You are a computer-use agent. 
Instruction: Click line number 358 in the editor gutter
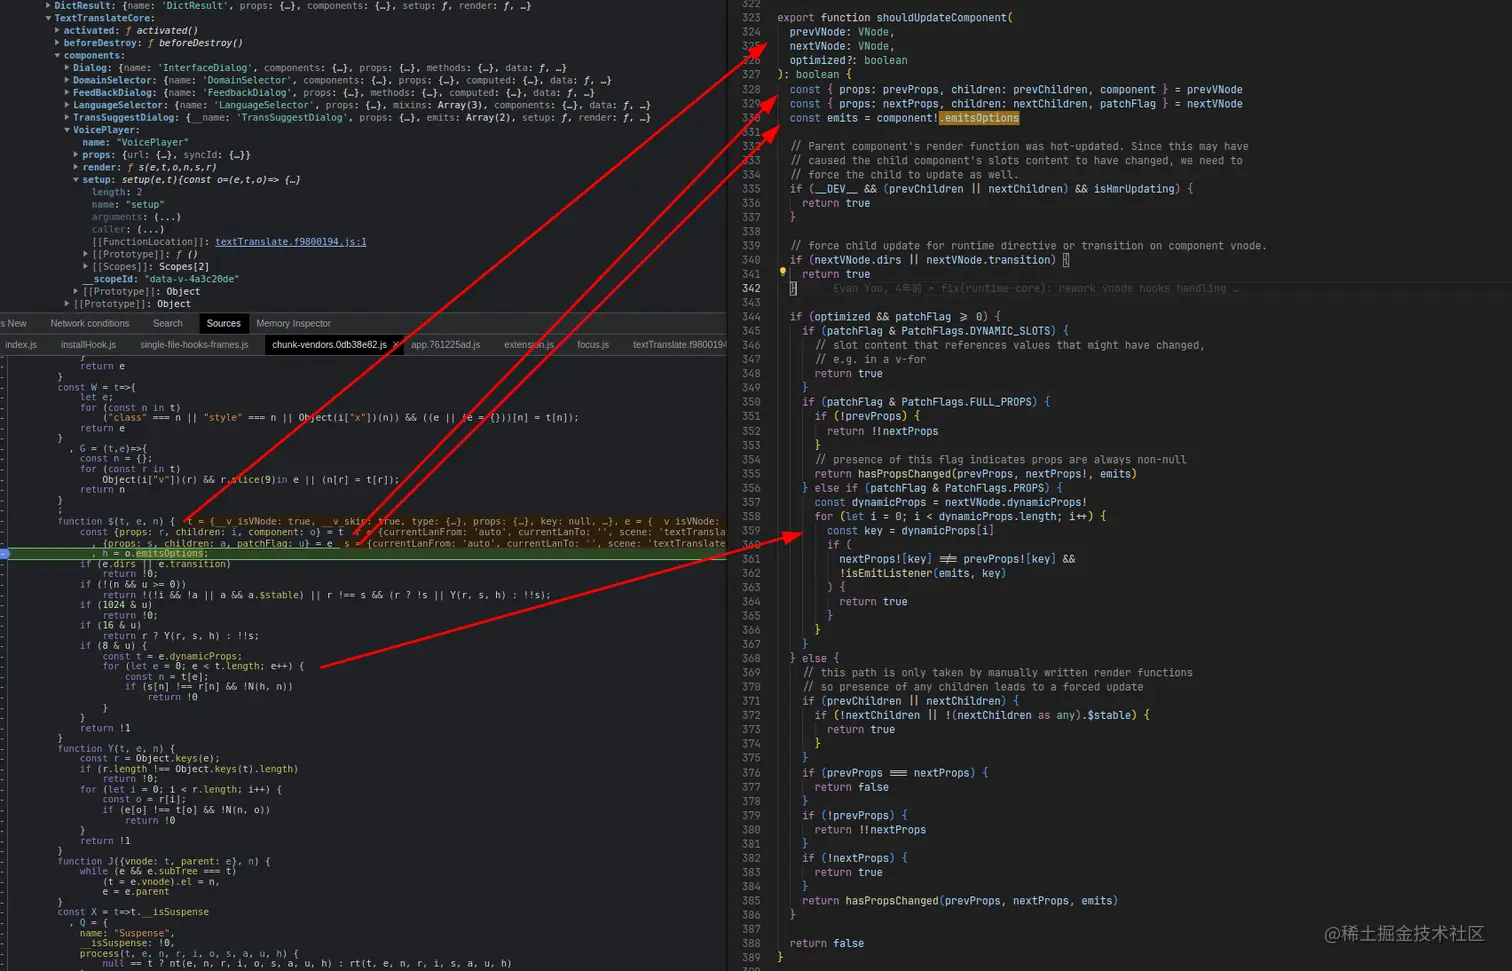(x=751, y=516)
